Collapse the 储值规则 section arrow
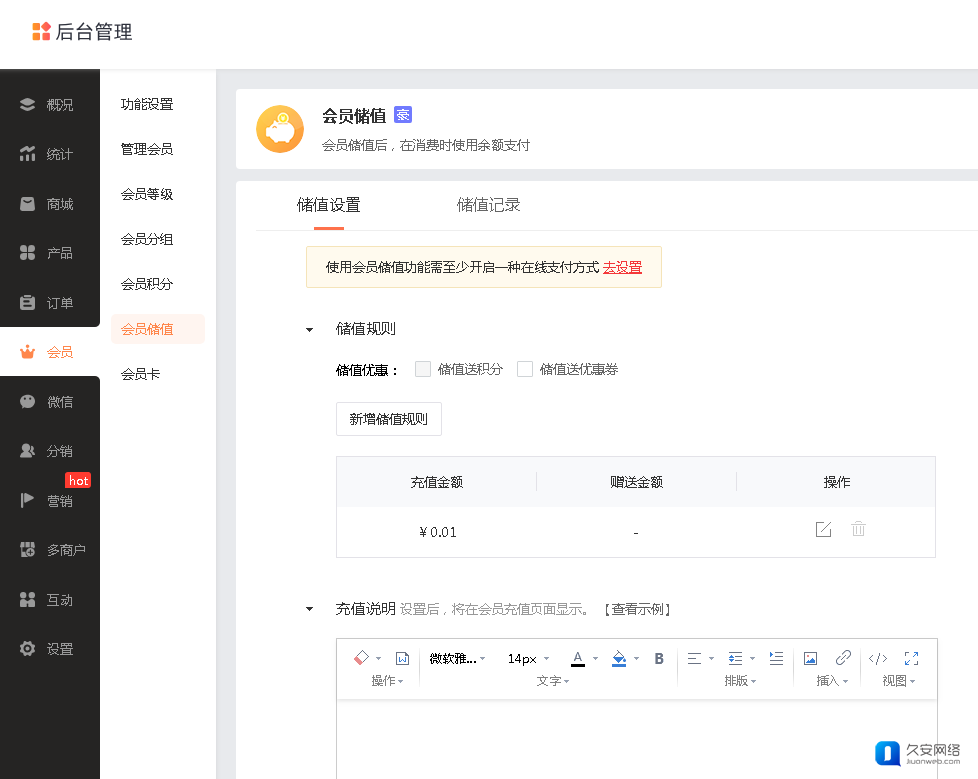The image size is (978, 779). (310, 329)
